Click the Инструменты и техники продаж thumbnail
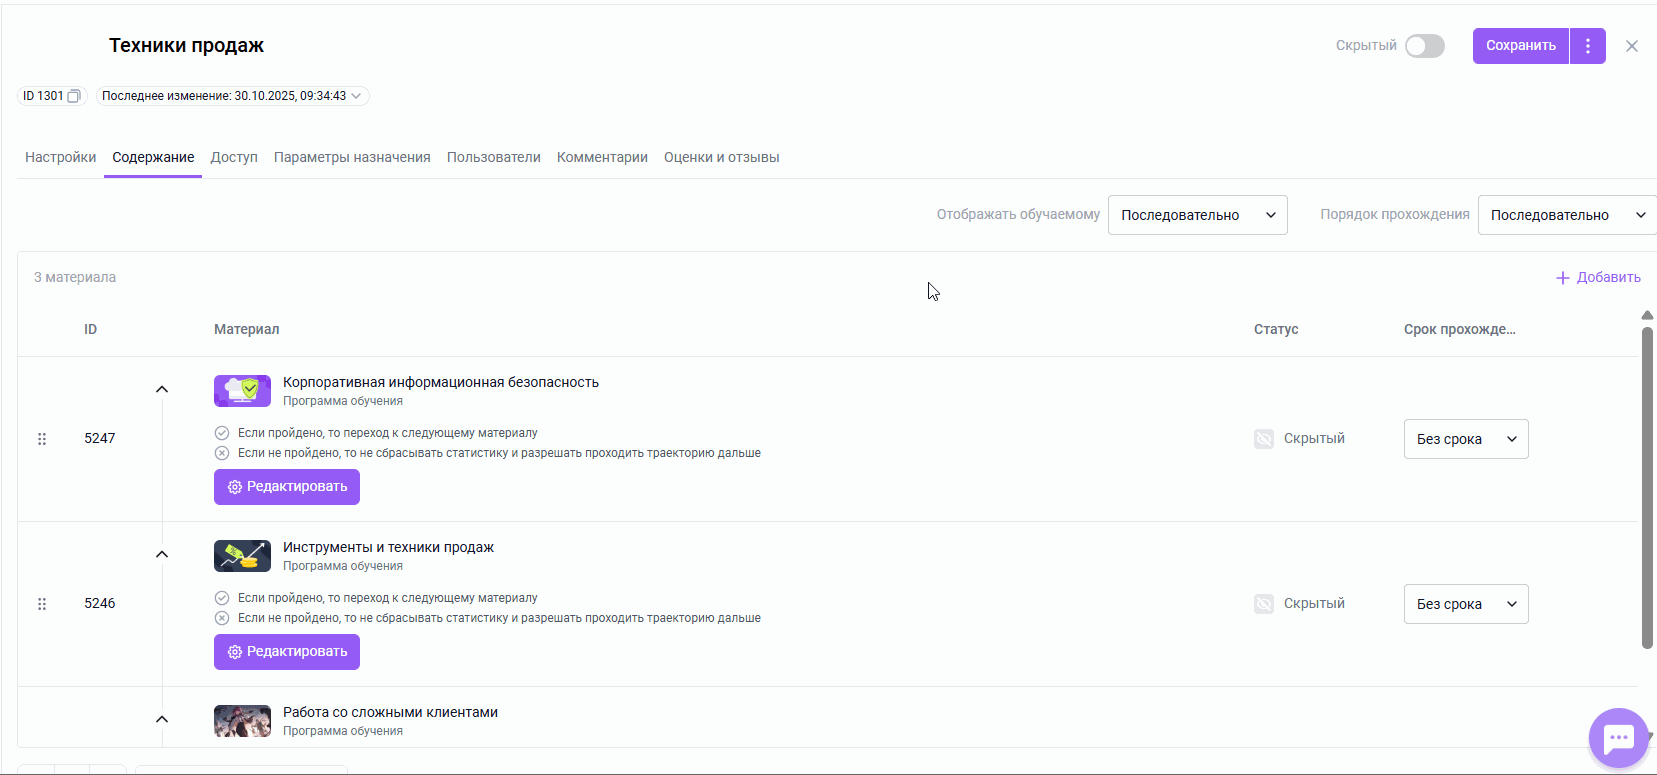This screenshot has height=775, width=1657. [242, 556]
